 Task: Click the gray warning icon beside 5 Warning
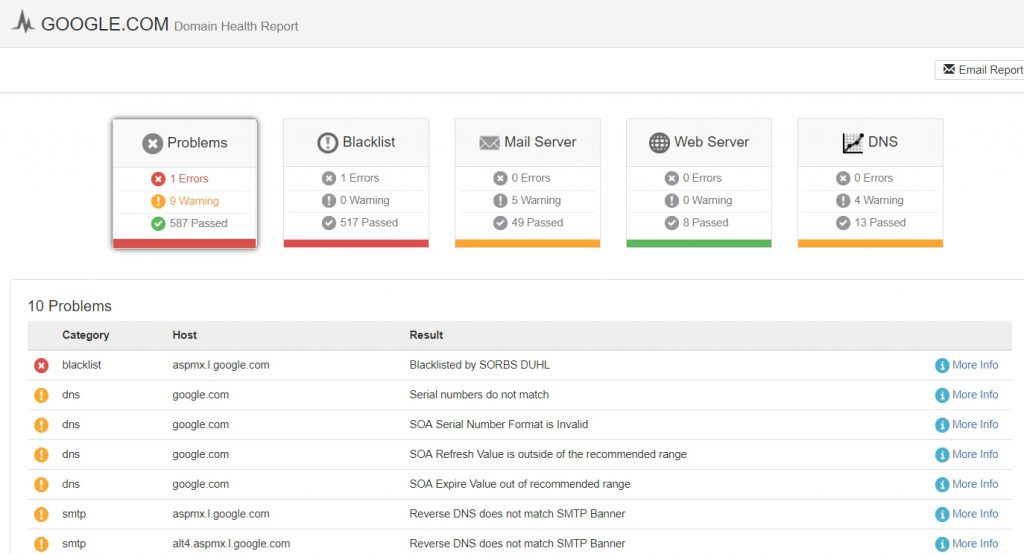pos(500,201)
